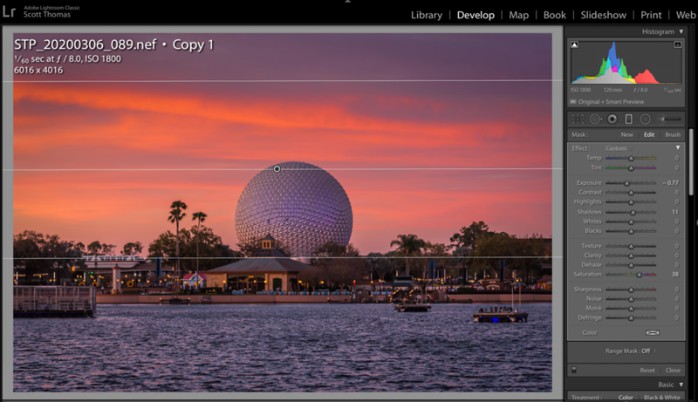Click Brush mask option
This screenshot has width=698, height=402.
pyautogui.click(x=673, y=134)
